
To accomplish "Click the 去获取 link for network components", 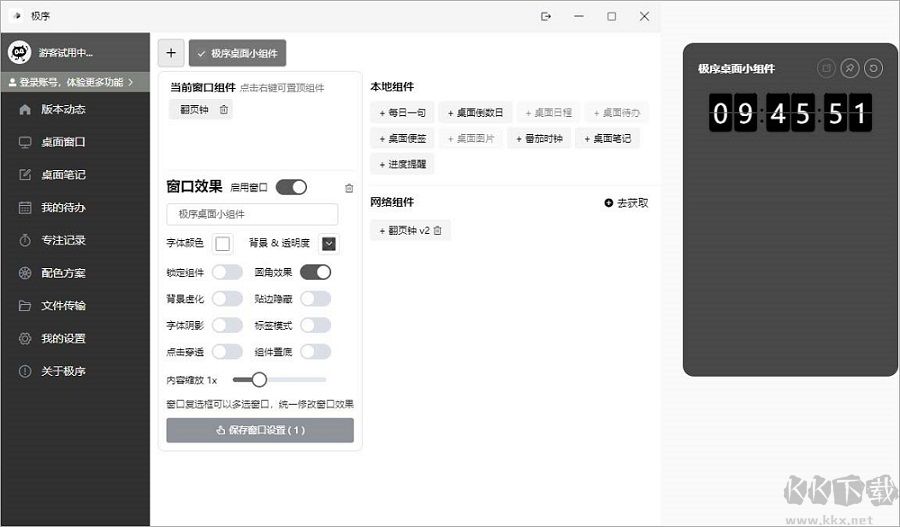I will click(x=626, y=203).
